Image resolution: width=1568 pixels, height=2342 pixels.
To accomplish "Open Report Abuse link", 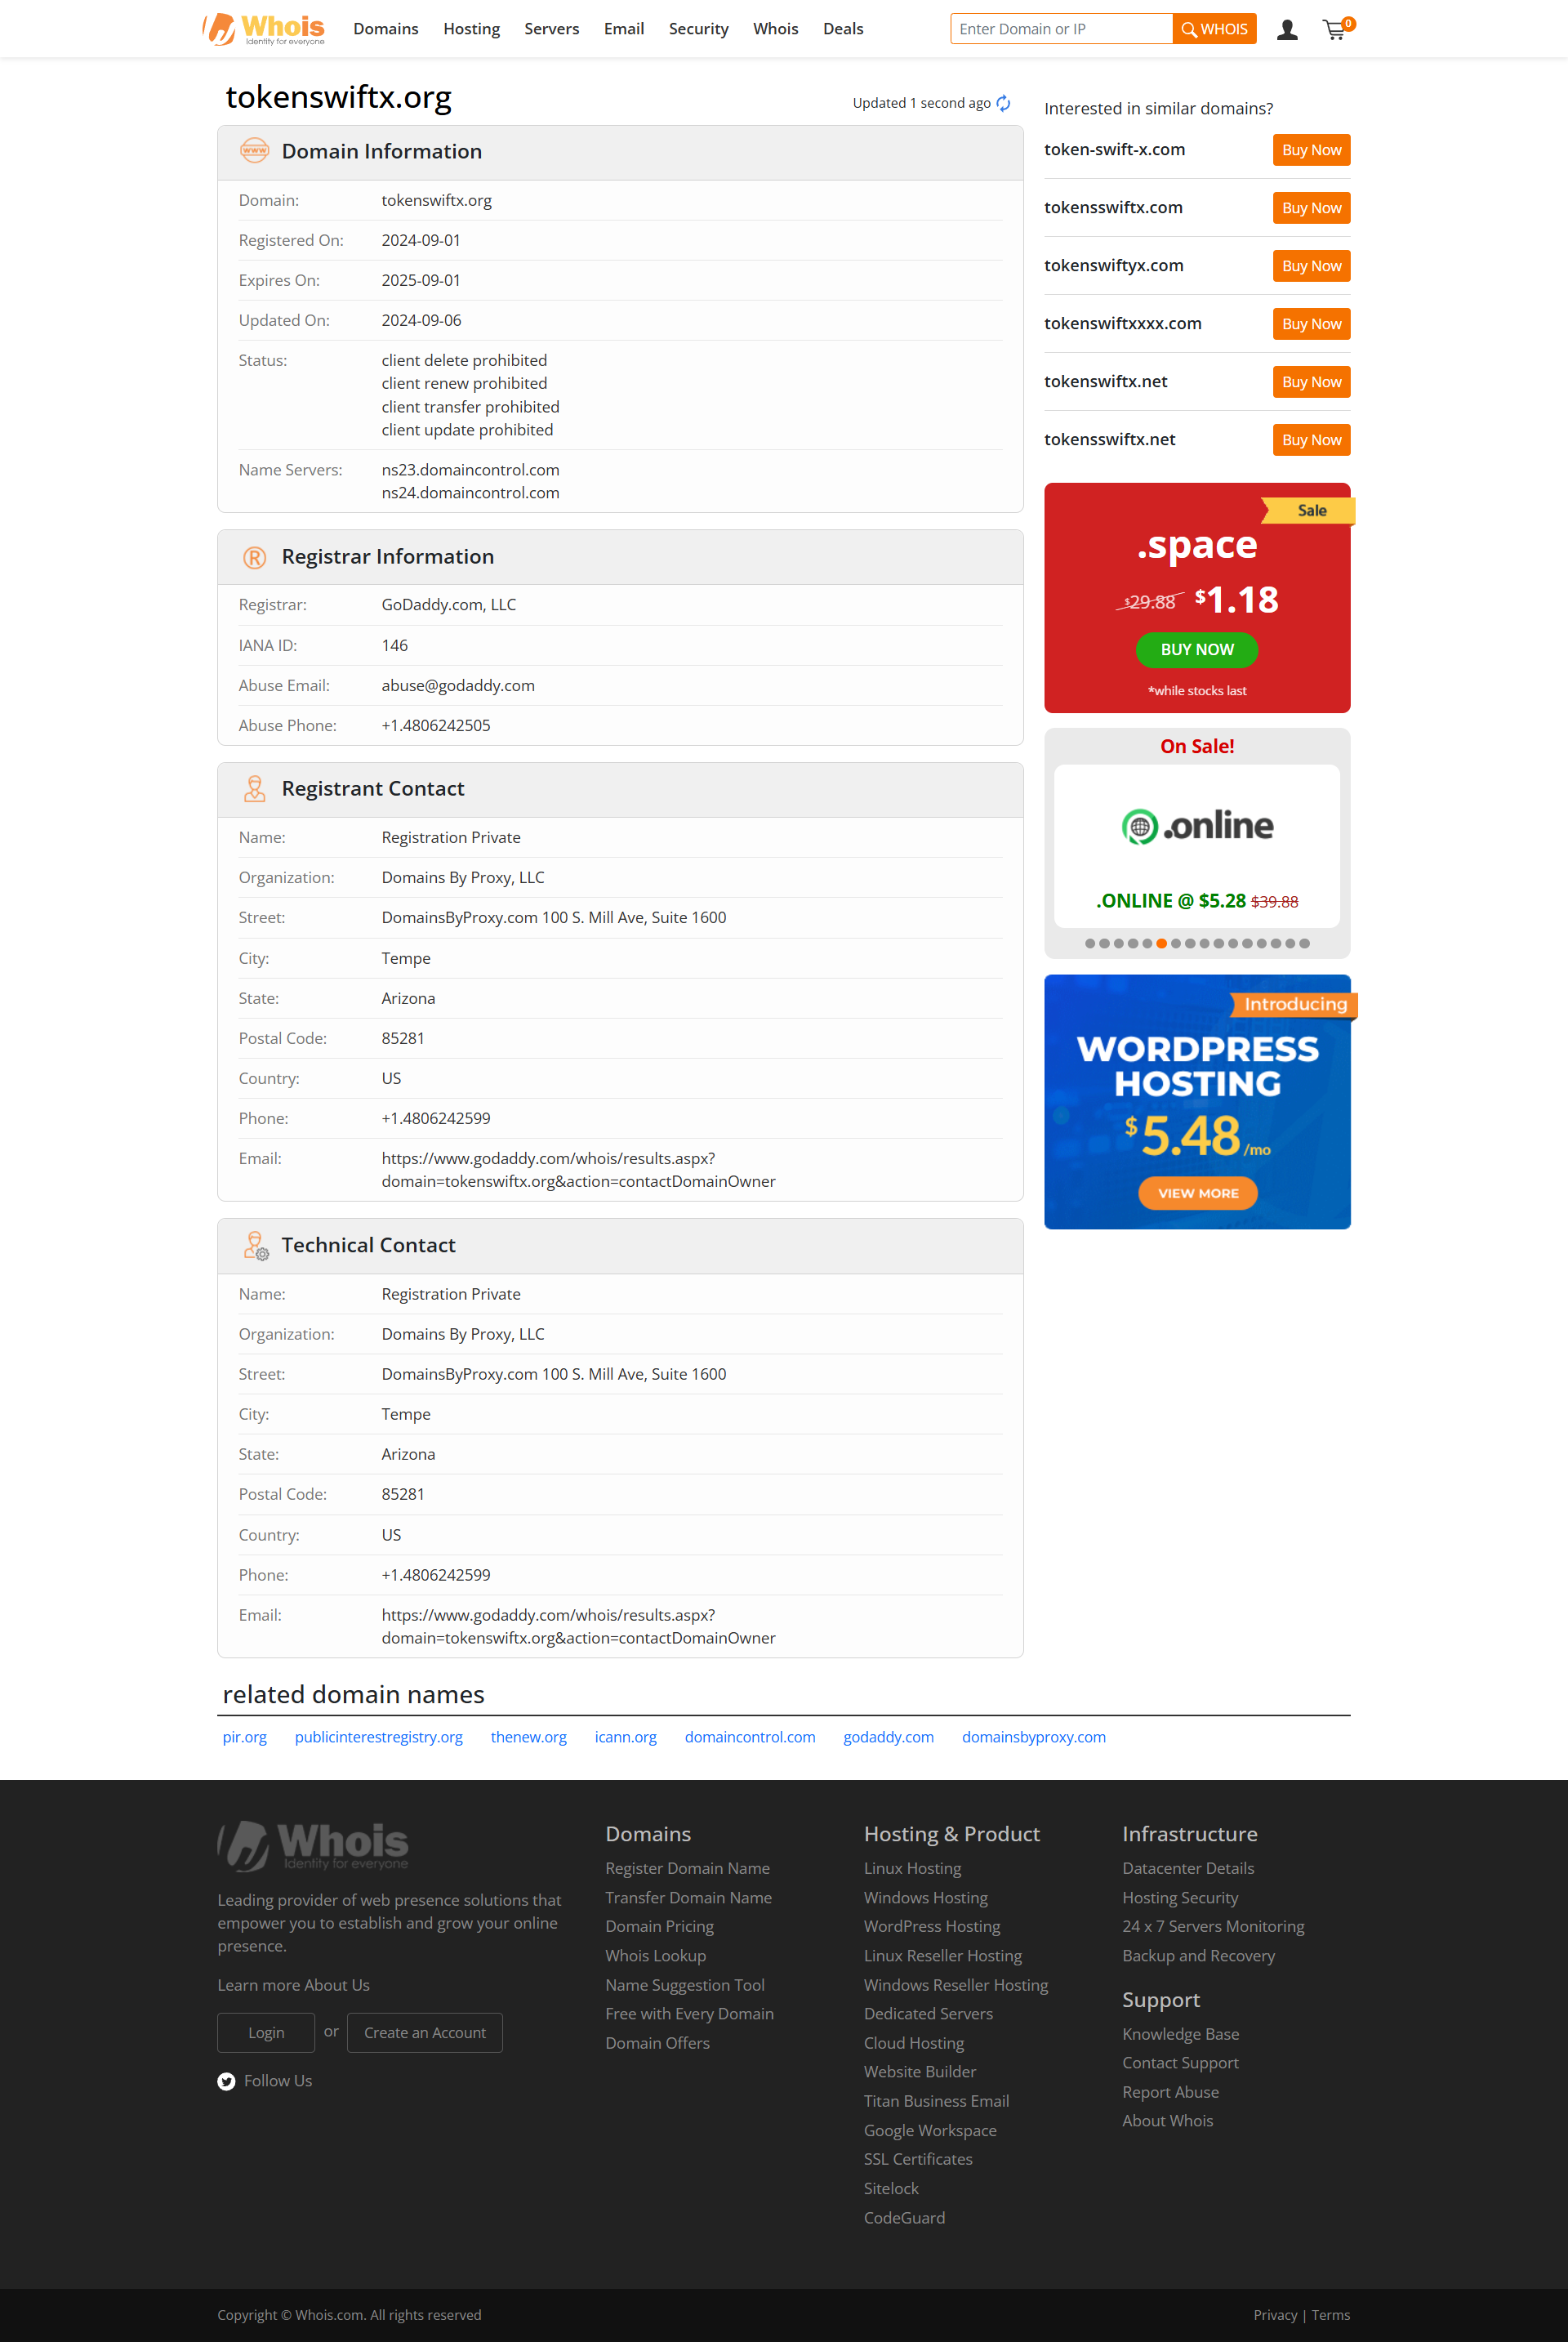I will click(x=1171, y=2093).
